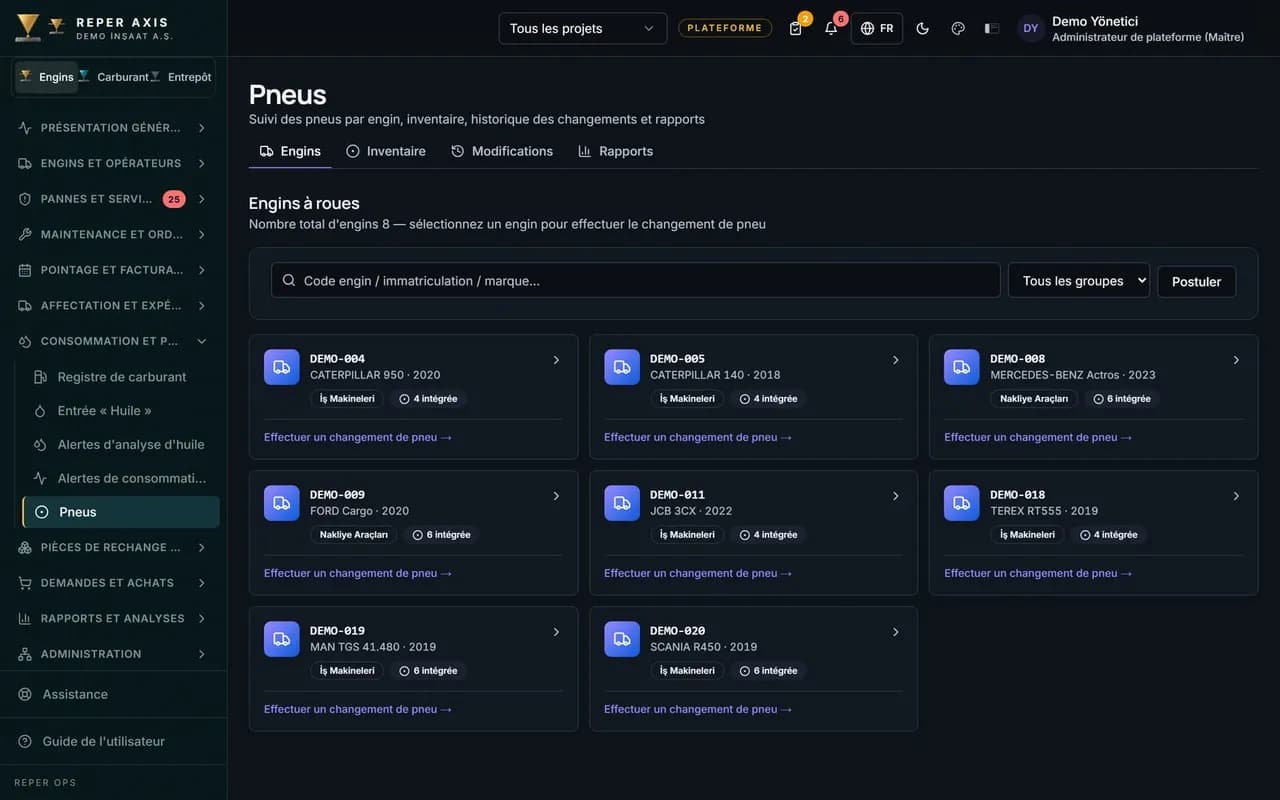Open DEMO-020 Scania chevron arrow
Screen dimensions: 1280x800
coord(896,632)
